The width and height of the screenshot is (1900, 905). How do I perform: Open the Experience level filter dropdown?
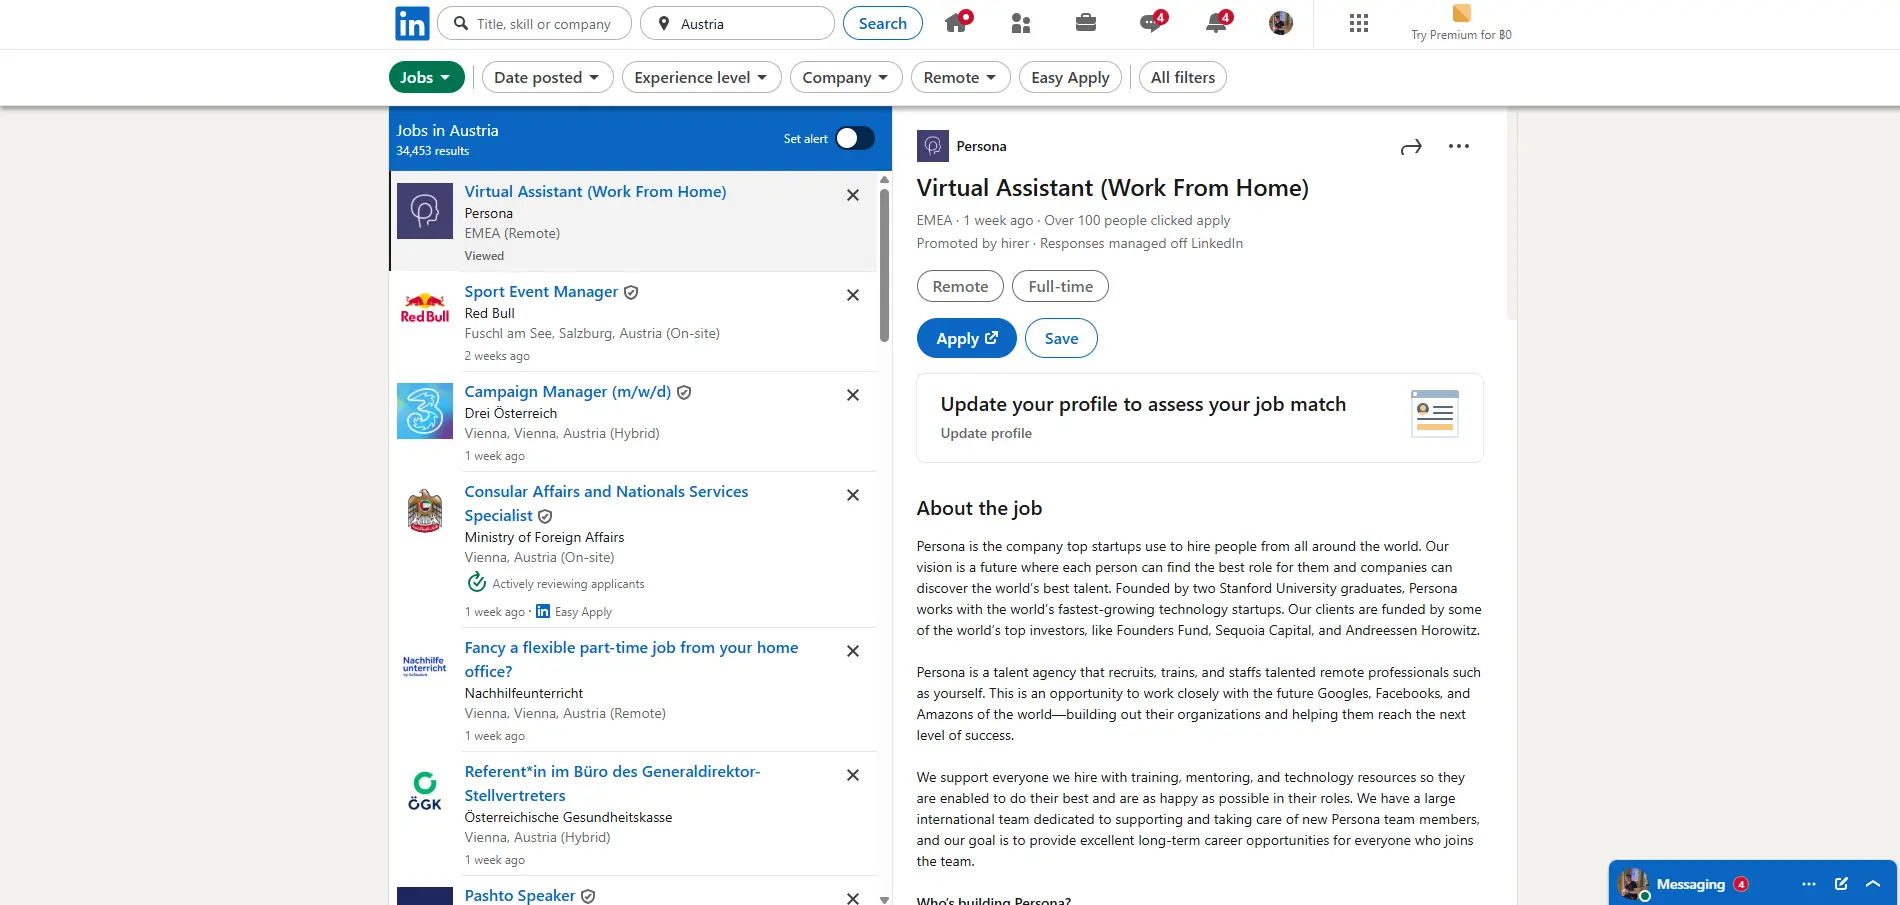[701, 77]
